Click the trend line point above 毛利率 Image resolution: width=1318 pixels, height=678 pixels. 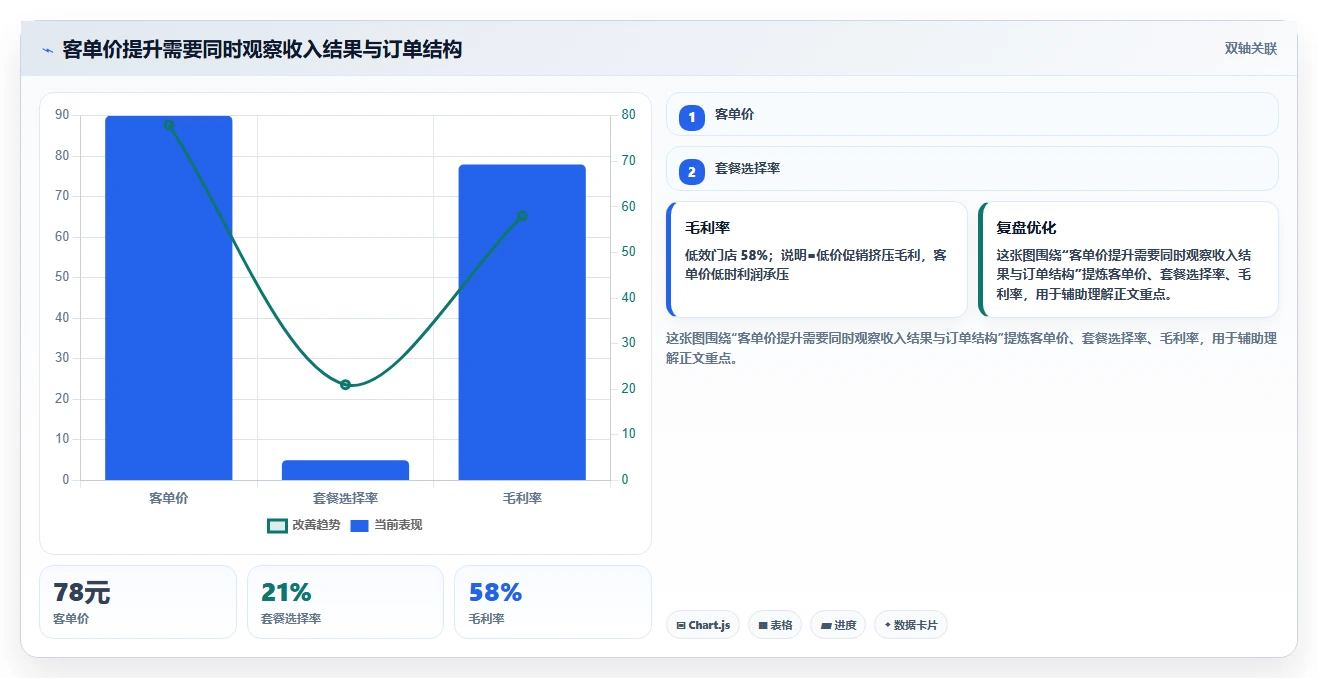tap(522, 216)
